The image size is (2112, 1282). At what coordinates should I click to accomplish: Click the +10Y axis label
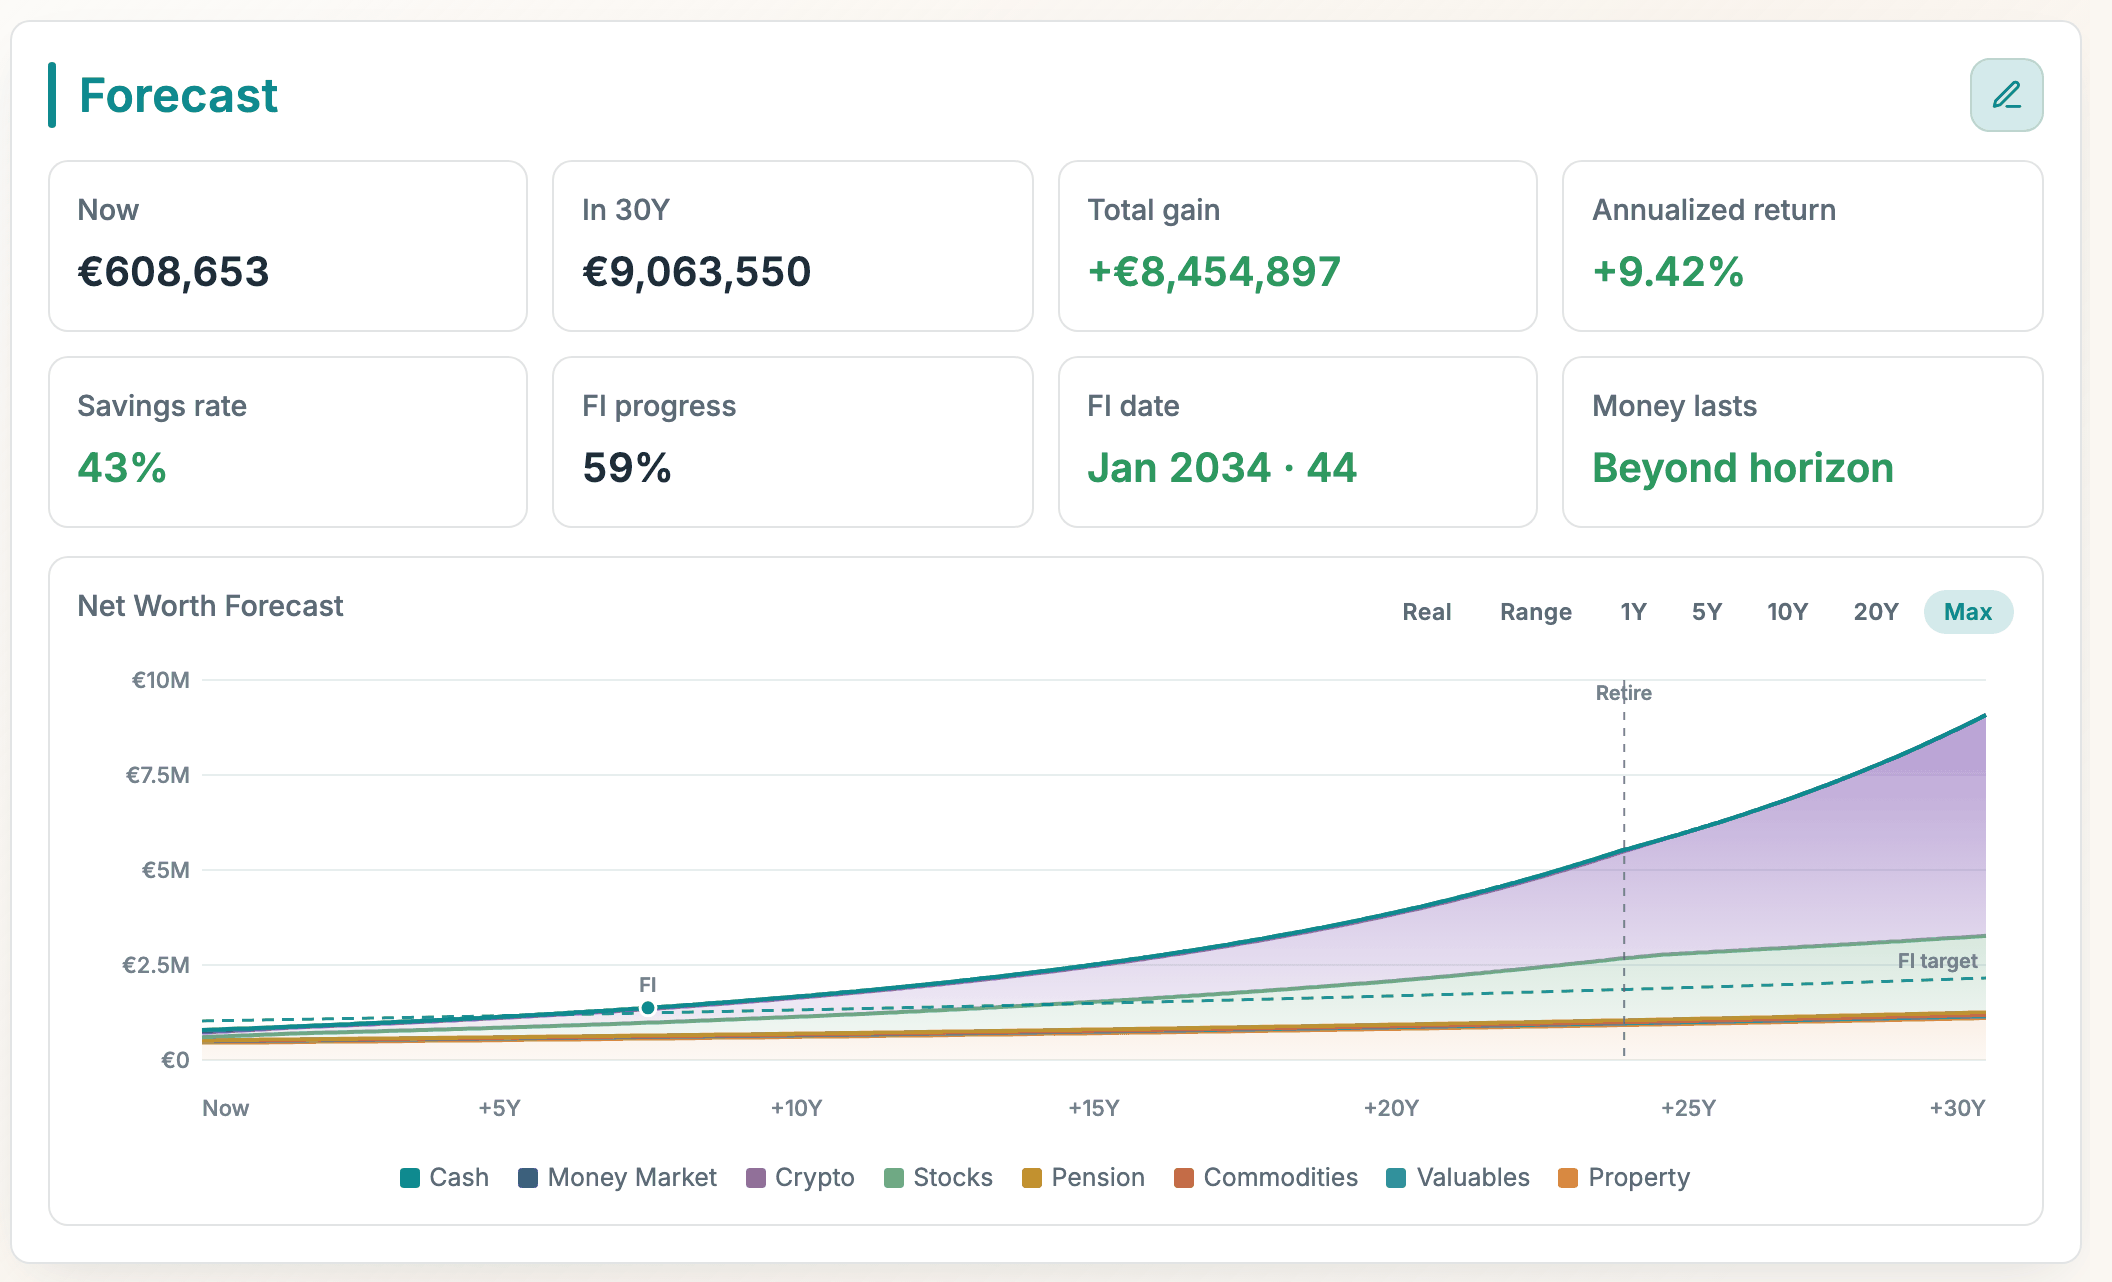(796, 1108)
